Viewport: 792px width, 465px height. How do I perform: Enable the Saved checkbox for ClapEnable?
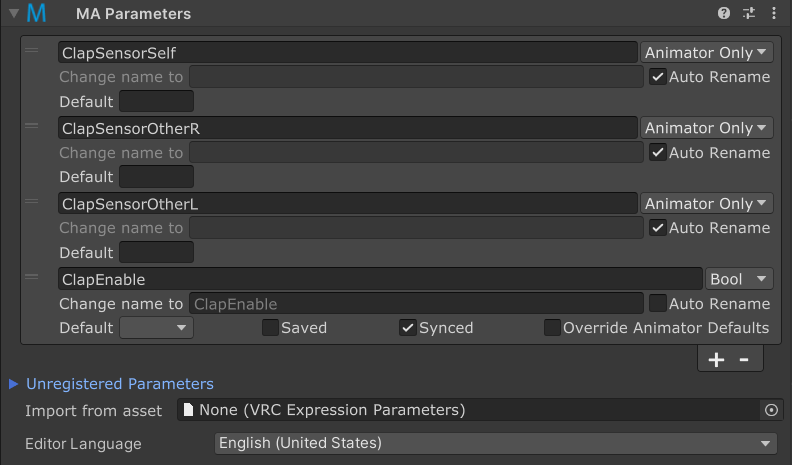[x=270, y=328]
